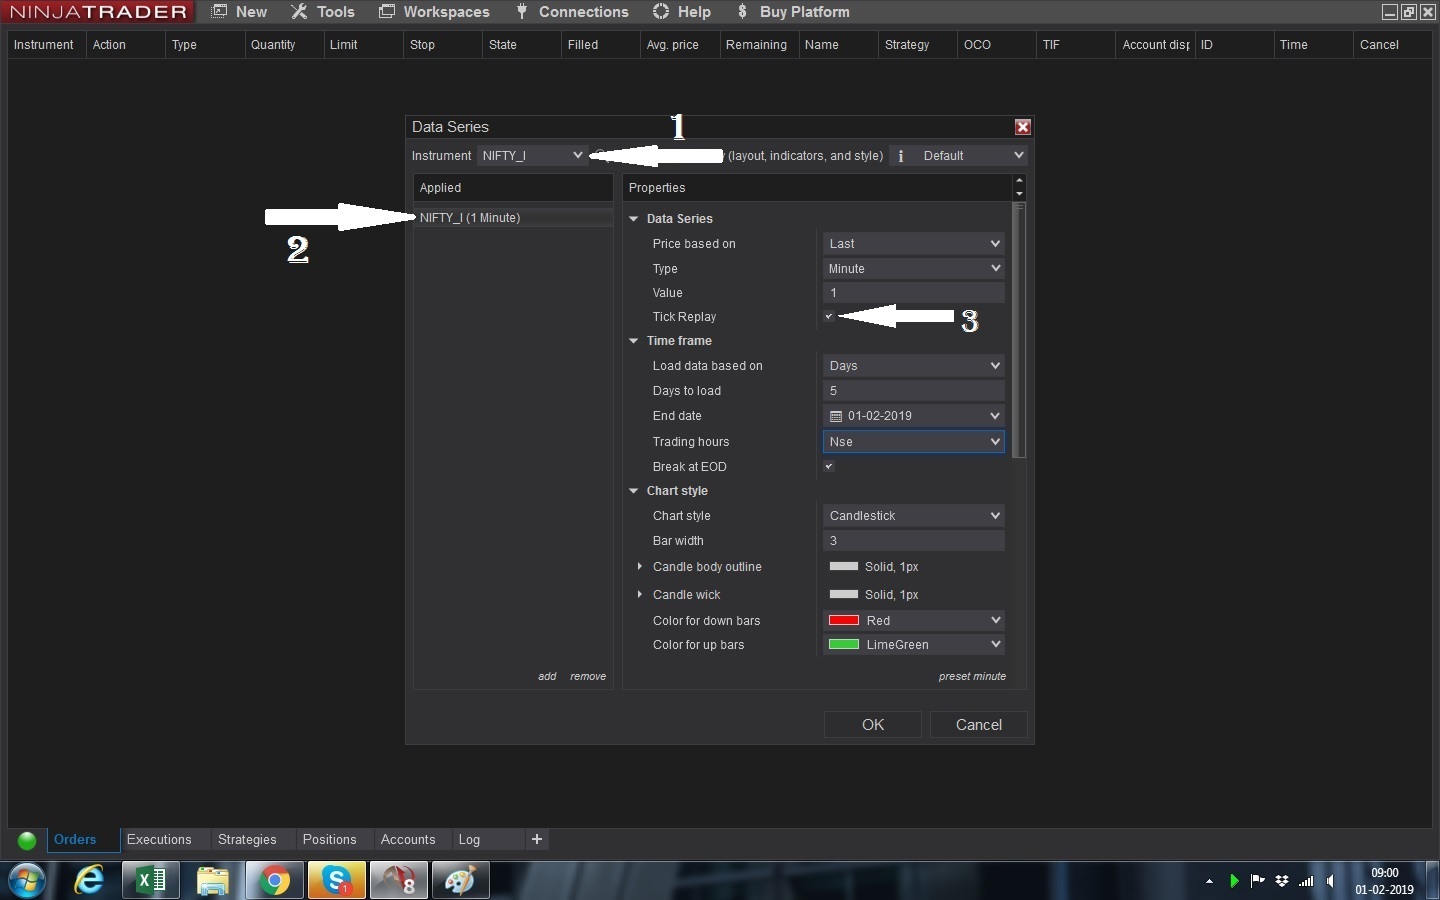Open the New menu
The width and height of the screenshot is (1440, 900).
point(240,12)
